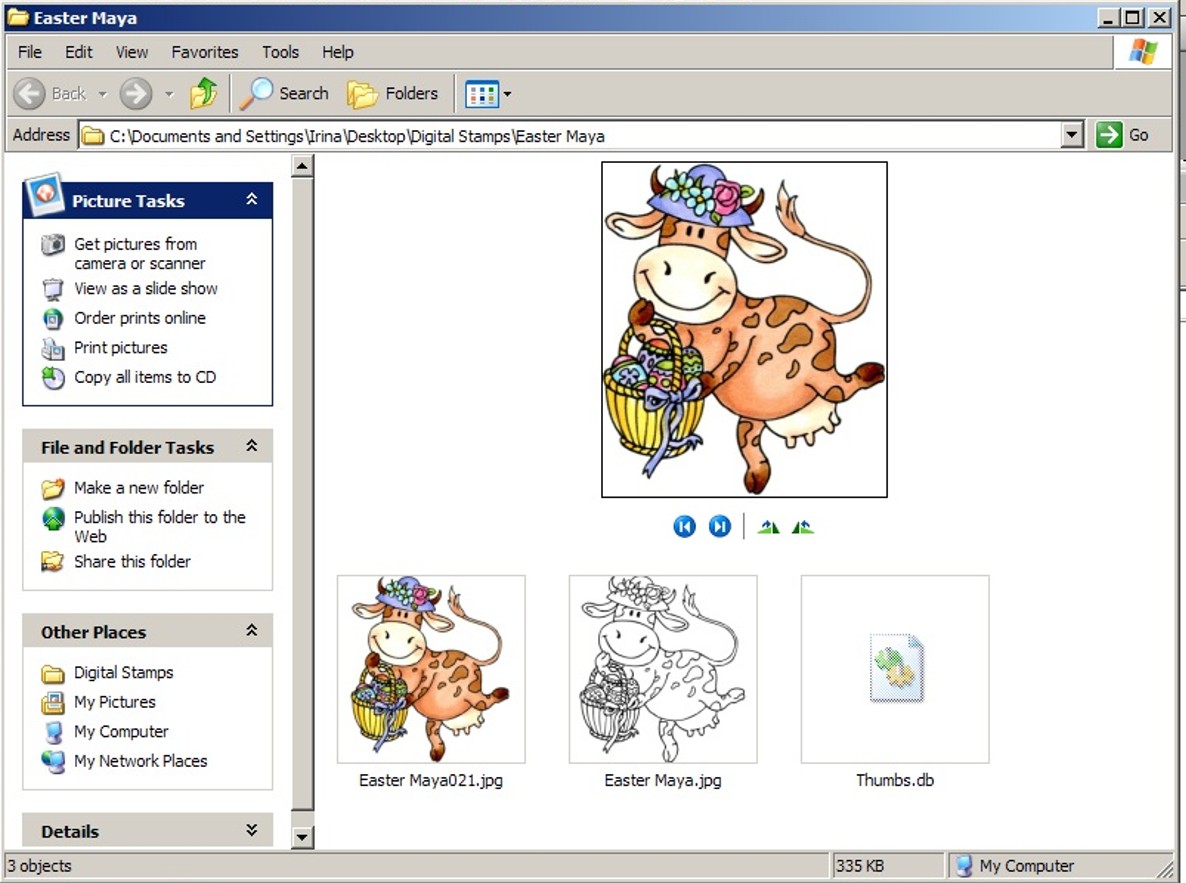This screenshot has height=883, width=1186.
Task: Click the Order prints online icon
Action: pos(52,319)
